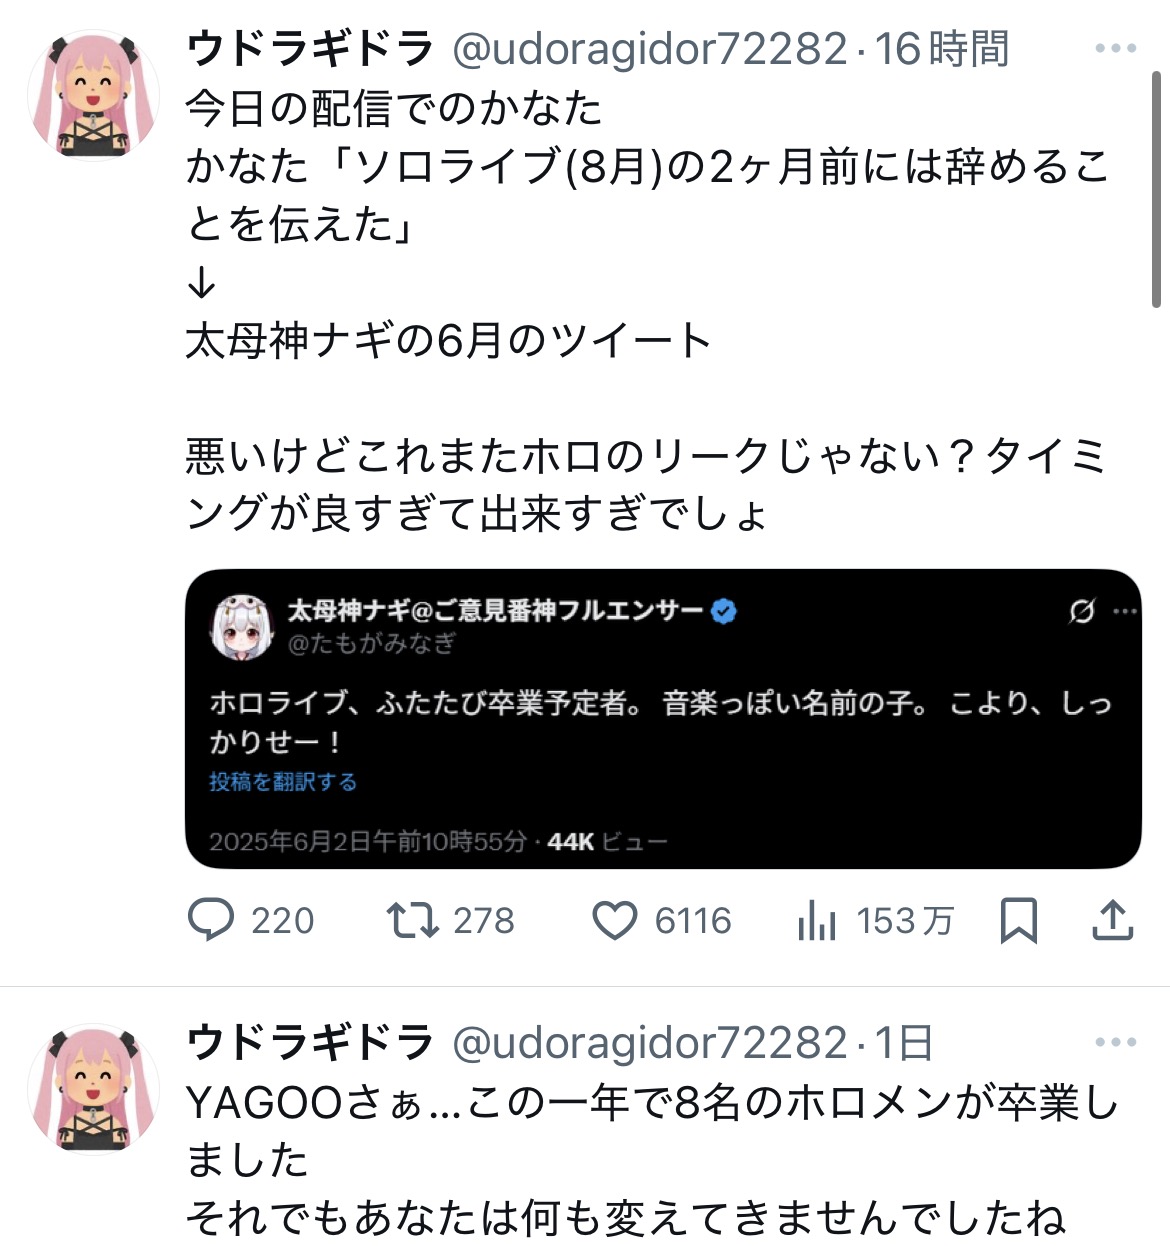Open profile avatar of second tweet
Image resolution: width=1170 pixels, height=1246 pixels.
[x=92, y=1088]
